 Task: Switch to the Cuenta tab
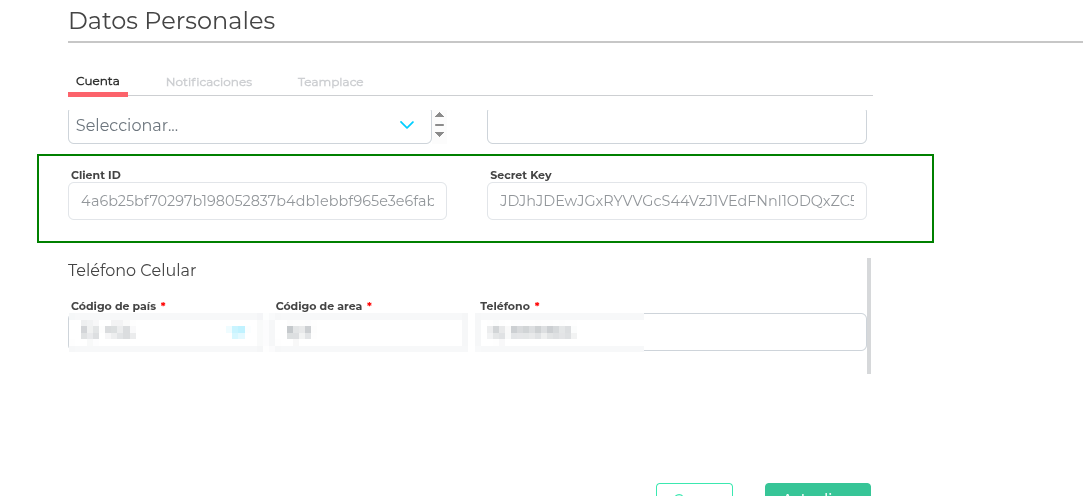point(98,82)
